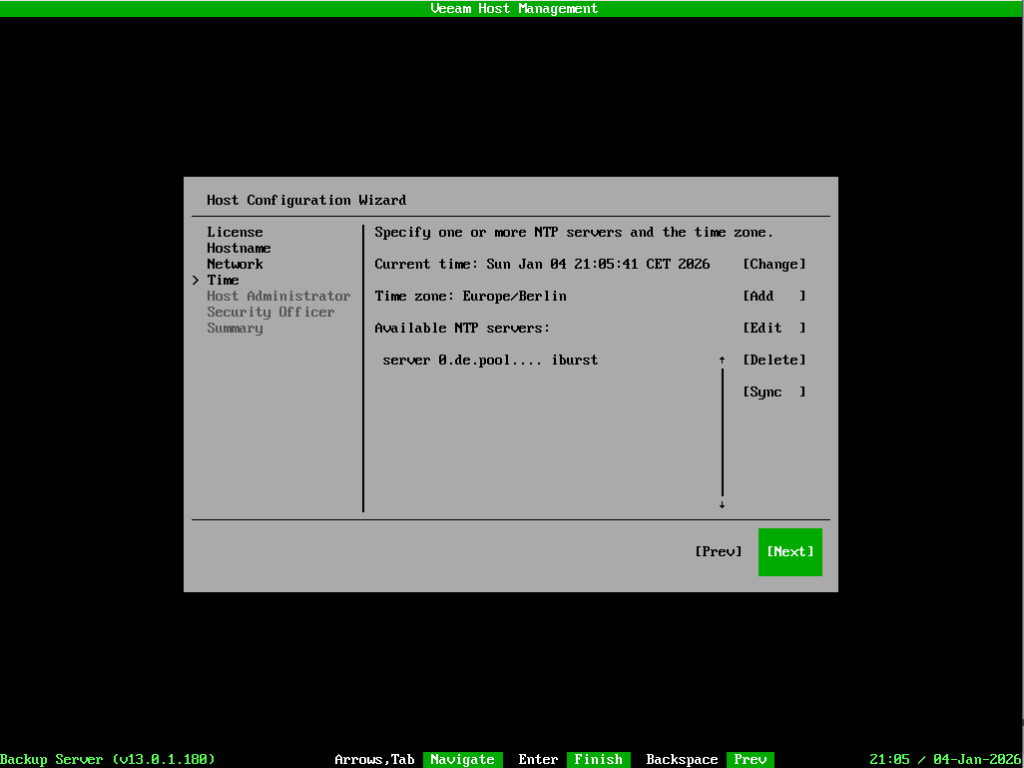Screen dimensions: 1024x768
Task: Click [Sync] to synchronize time
Action: (x=774, y=392)
